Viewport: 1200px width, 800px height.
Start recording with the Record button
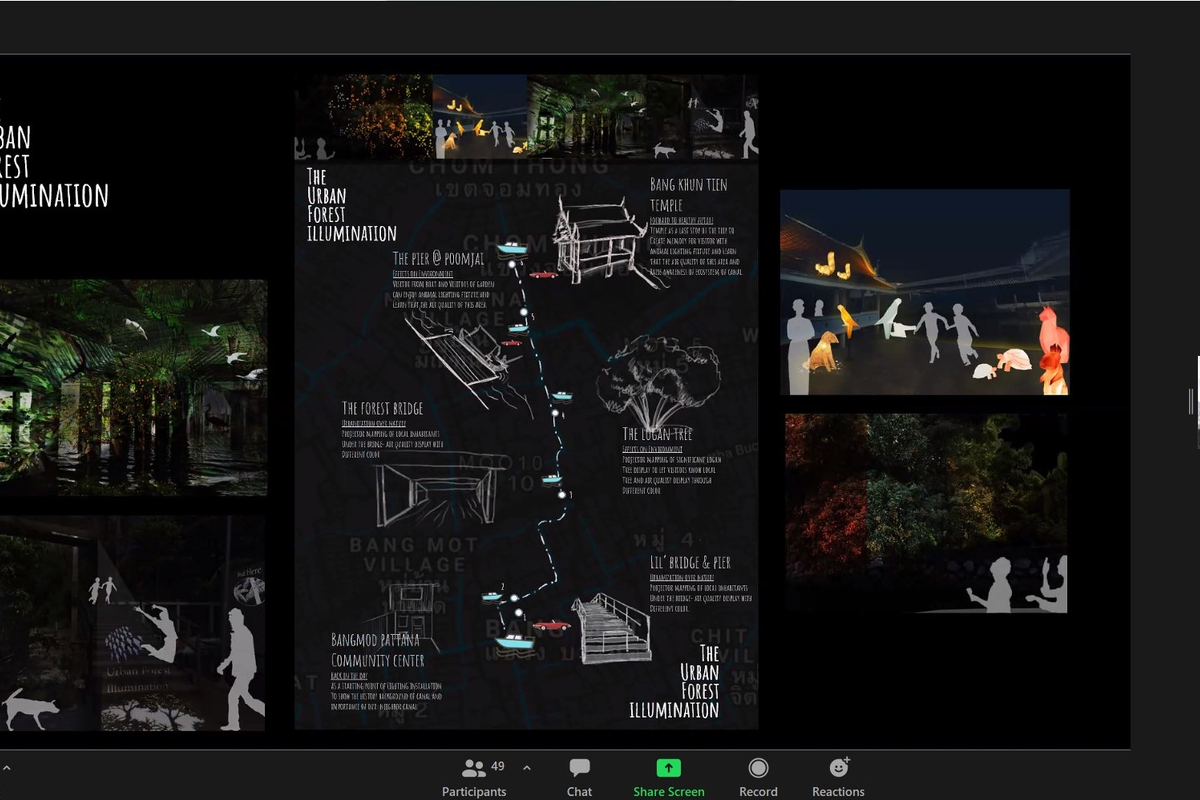tap(758, 779)
